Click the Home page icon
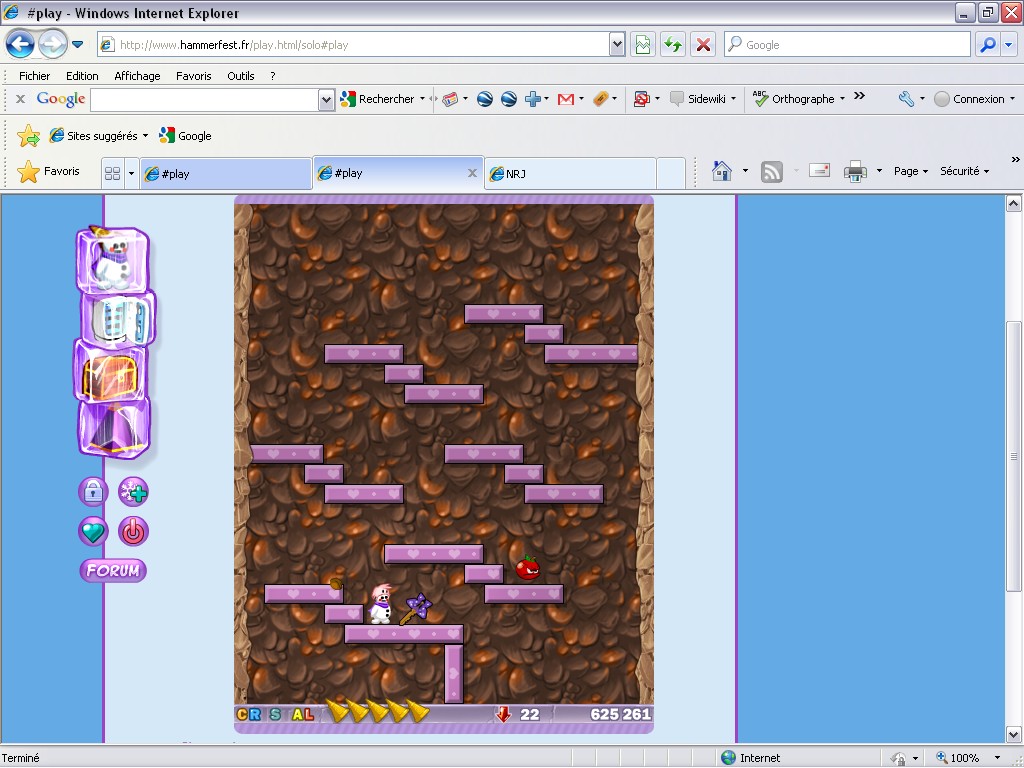 722,171
